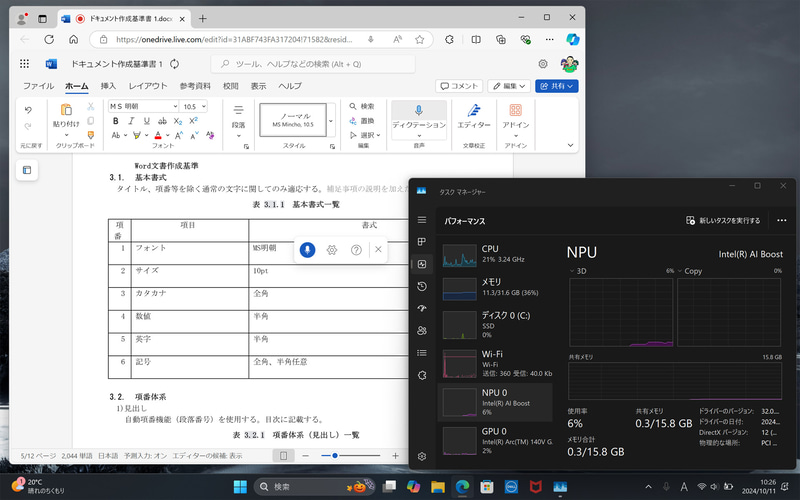Viewport: 800px width, 500px height.
Task: Apply Strikethrough formatting
Action: click(162, 121)
